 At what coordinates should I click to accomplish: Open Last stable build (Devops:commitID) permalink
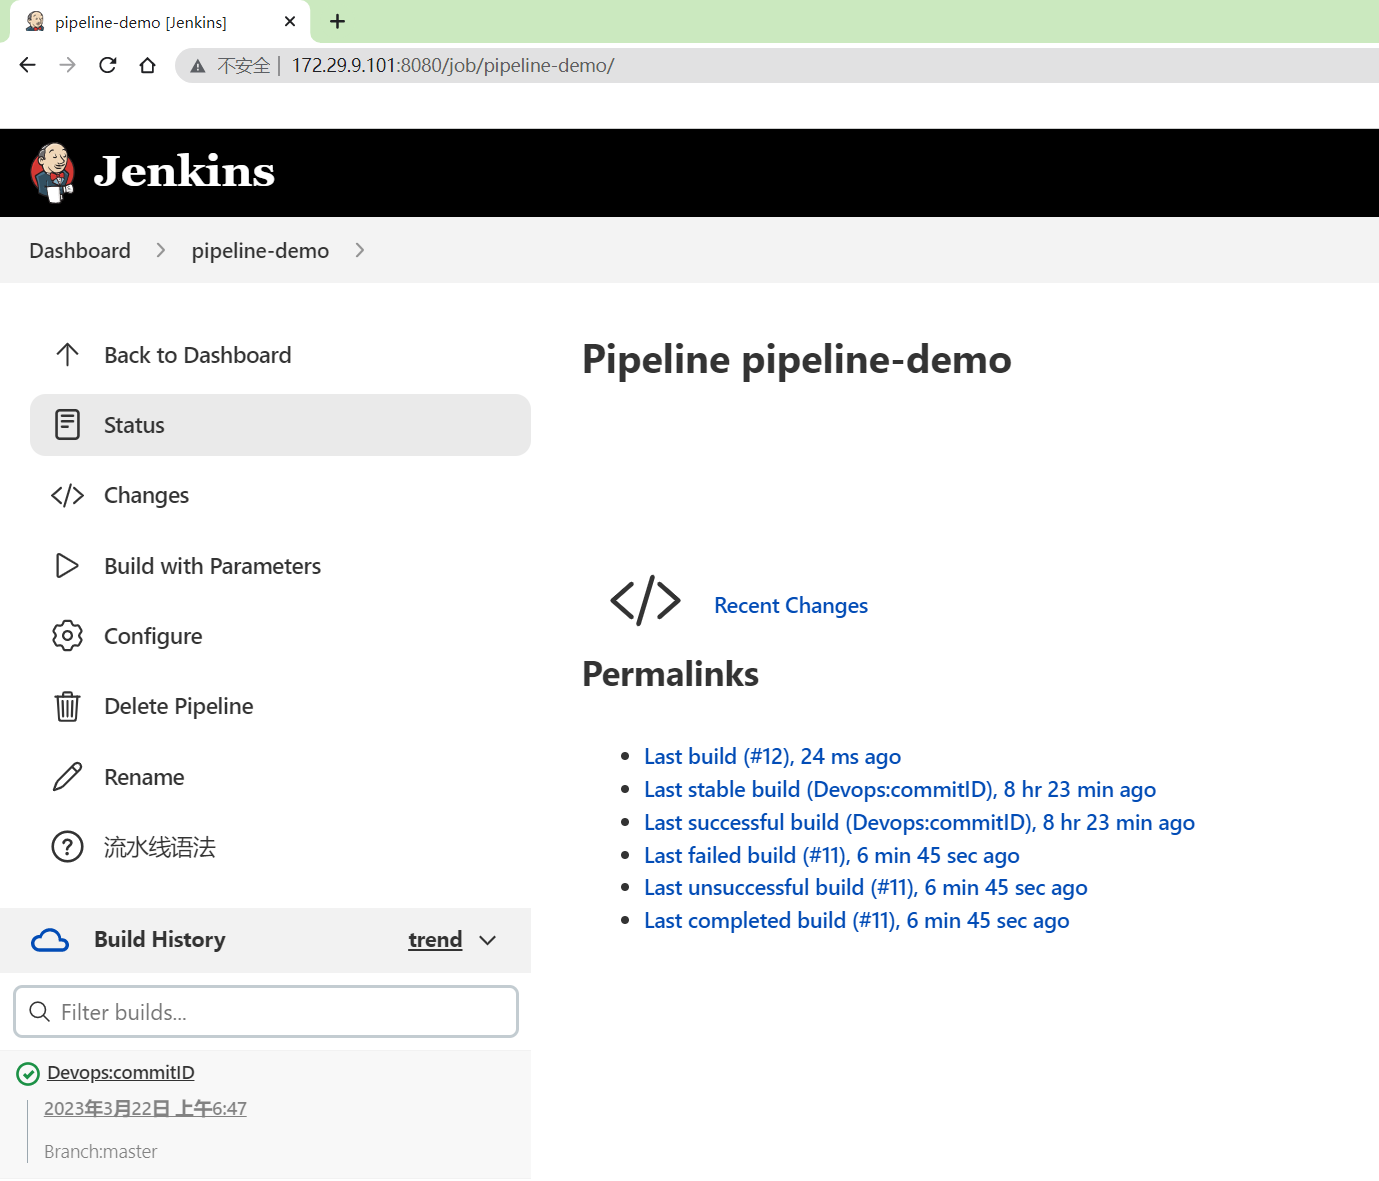coord(900,790)
